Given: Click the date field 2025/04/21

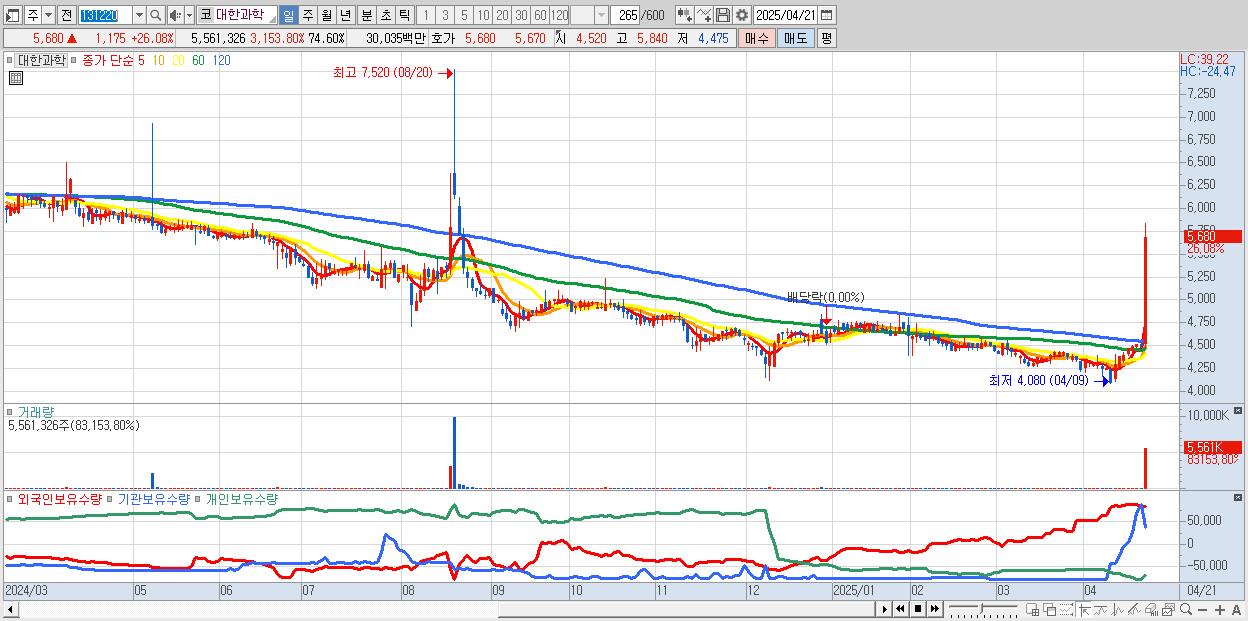Looking at the screenshot, I should tap(786, 15).
